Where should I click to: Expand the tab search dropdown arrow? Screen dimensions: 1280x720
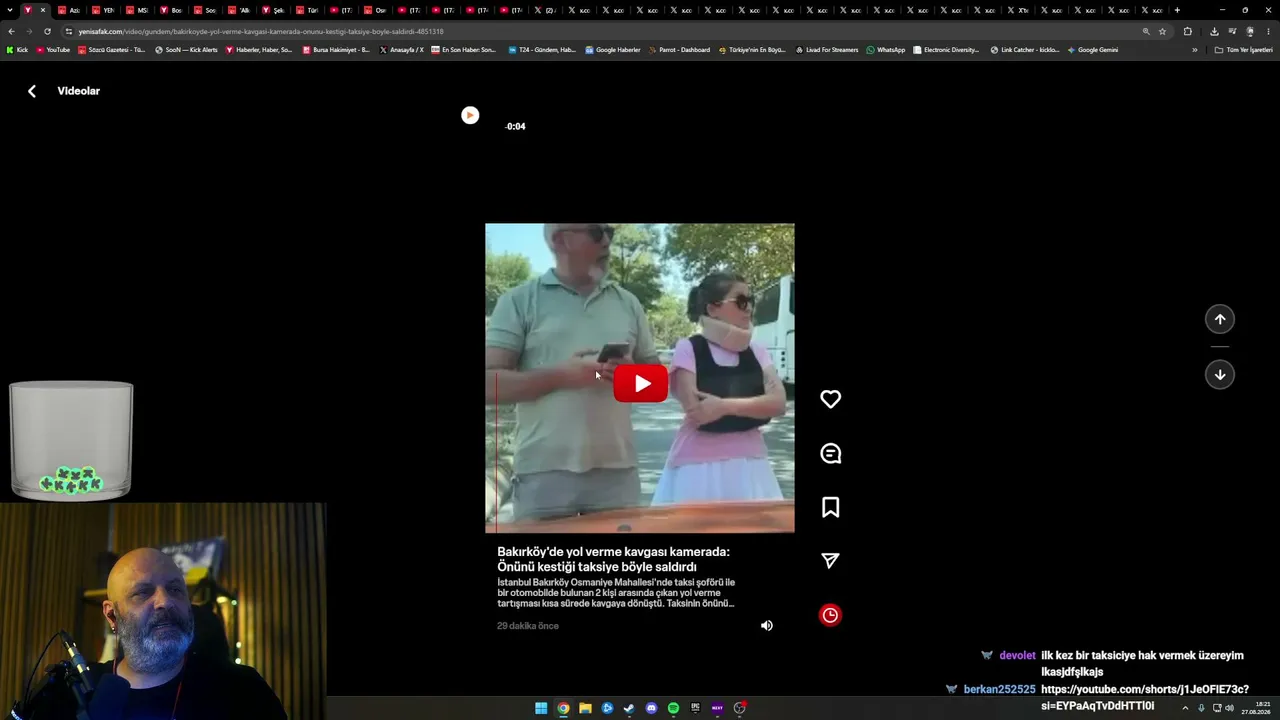(x=10, y=10)
